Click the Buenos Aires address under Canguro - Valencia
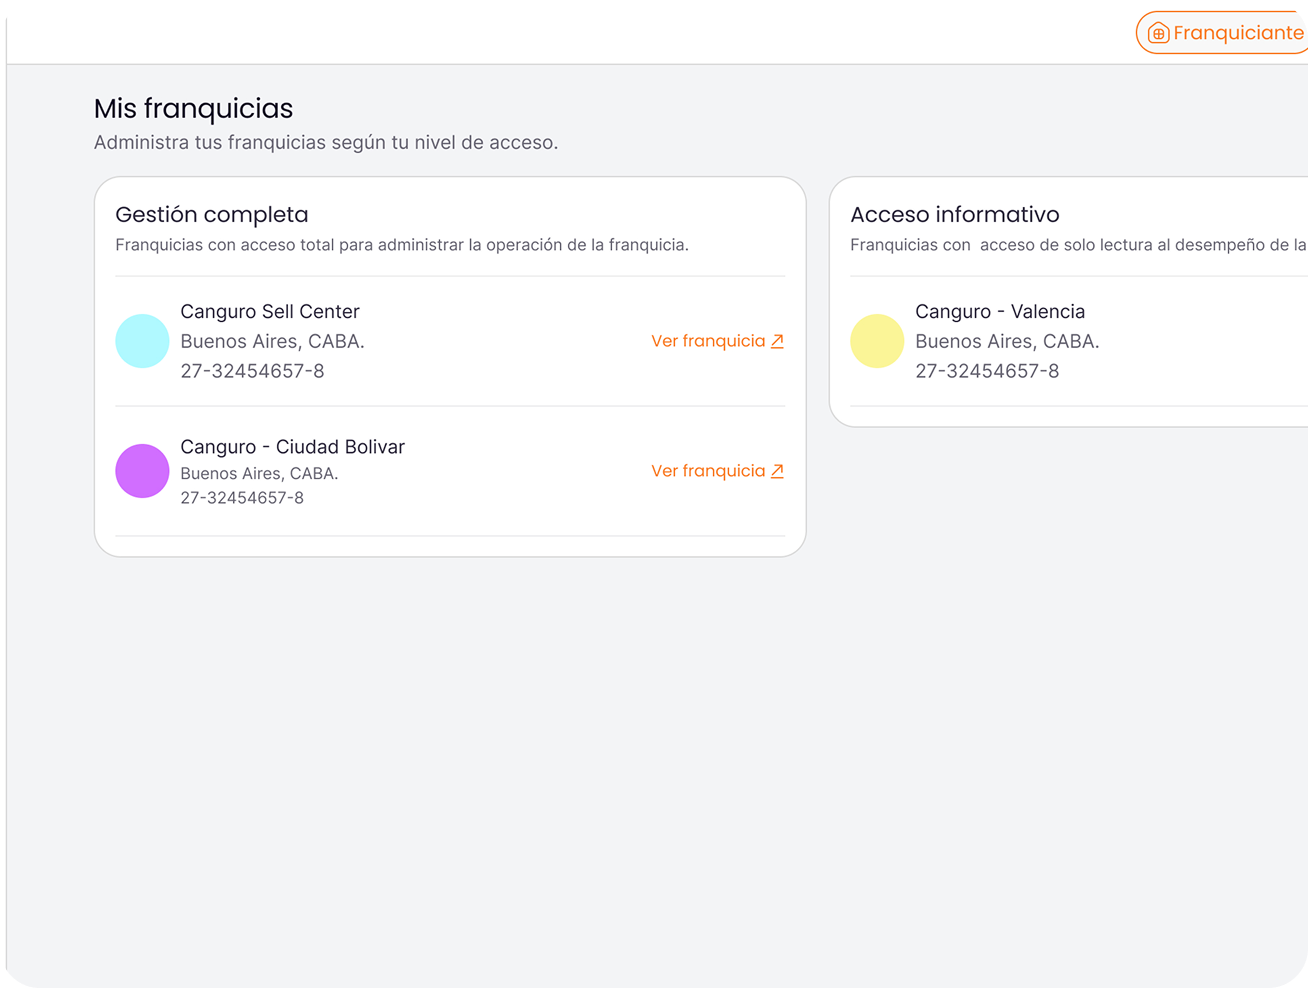 click(1007, 342)
